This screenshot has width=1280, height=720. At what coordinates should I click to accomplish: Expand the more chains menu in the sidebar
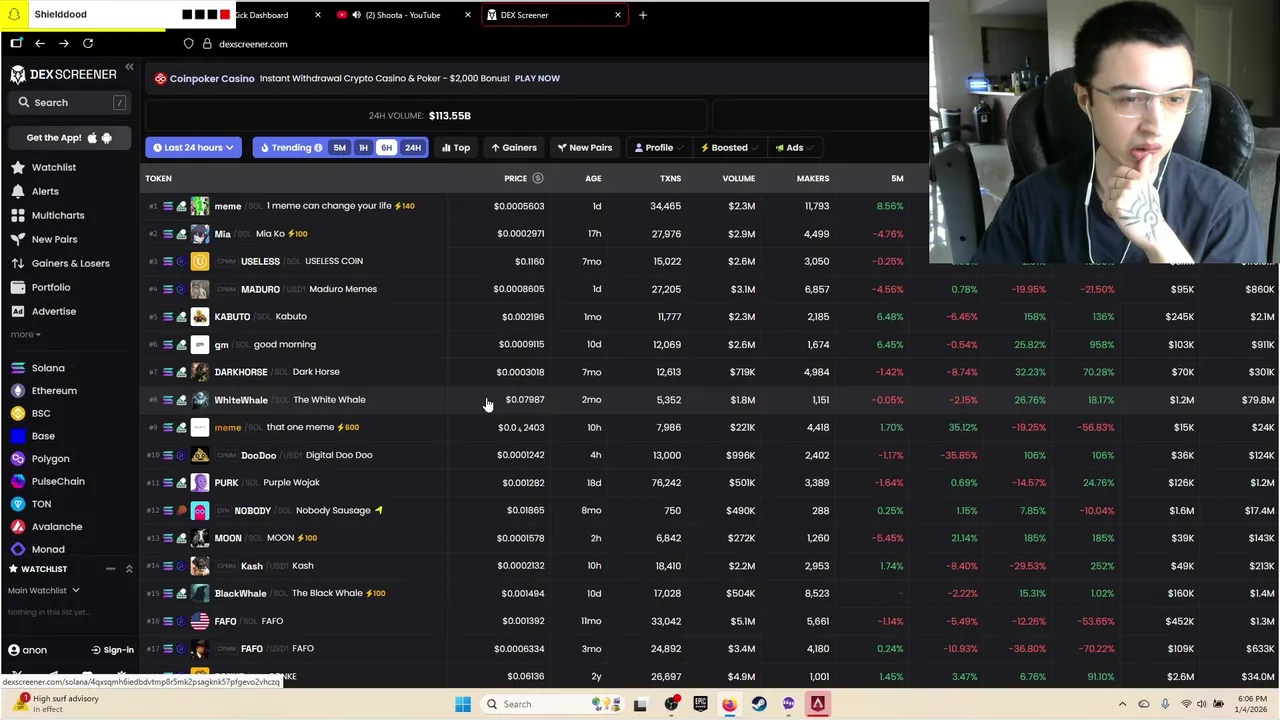pos(25,334)
